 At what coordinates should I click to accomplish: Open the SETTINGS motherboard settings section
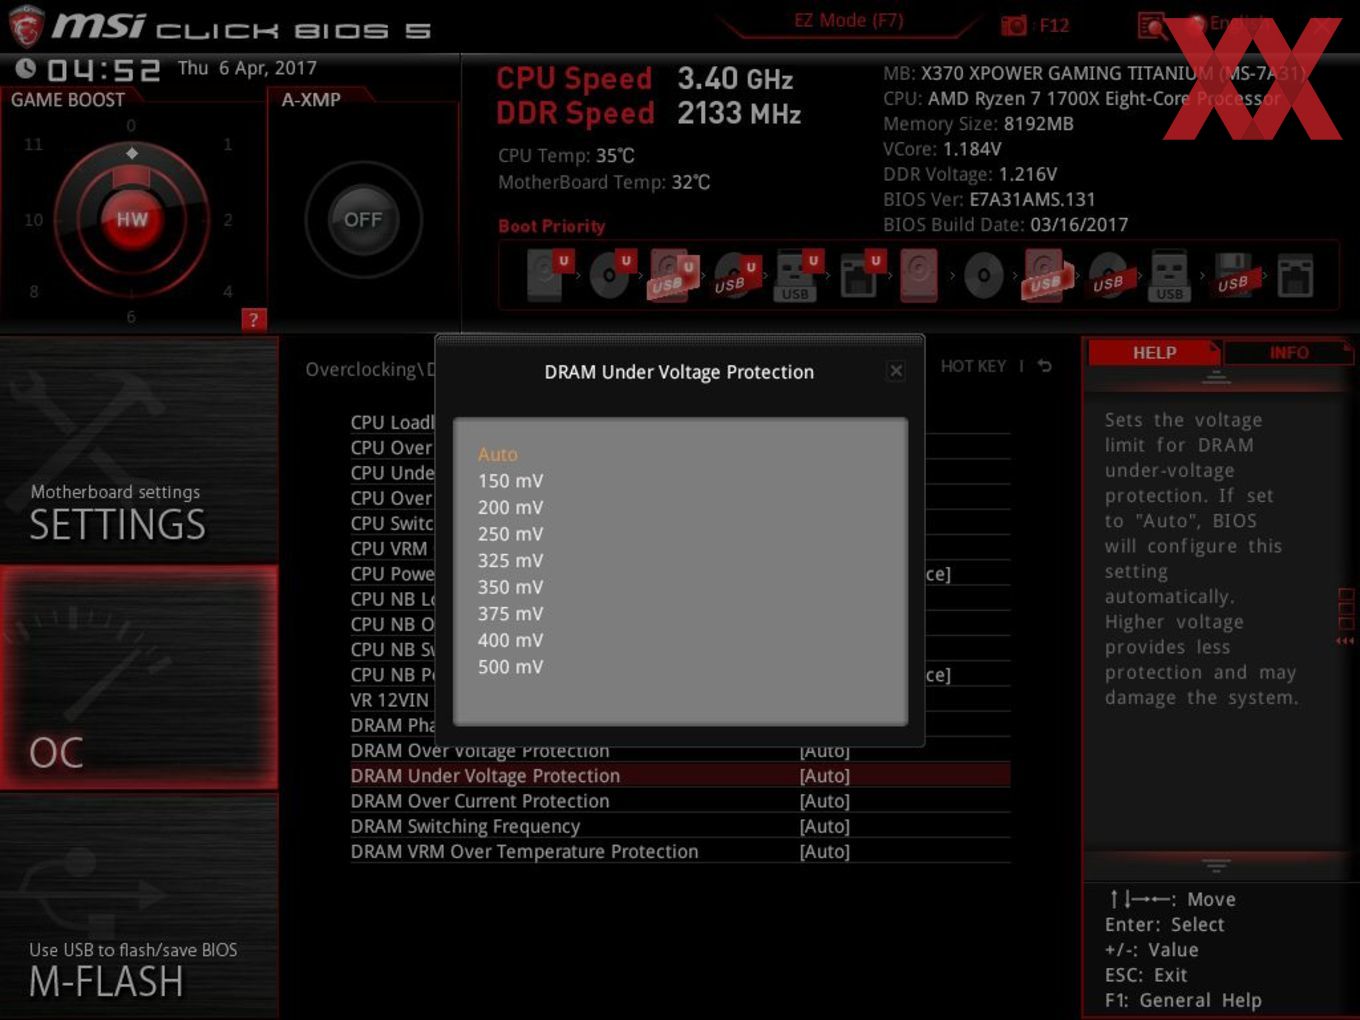click(139, 451)
